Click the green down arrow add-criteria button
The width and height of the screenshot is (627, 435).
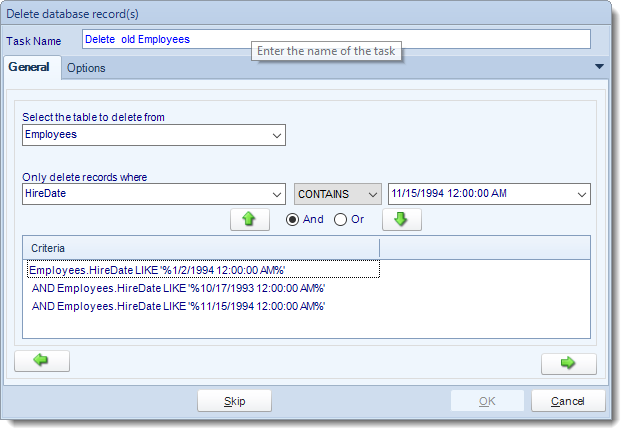(x=401, y=219)
